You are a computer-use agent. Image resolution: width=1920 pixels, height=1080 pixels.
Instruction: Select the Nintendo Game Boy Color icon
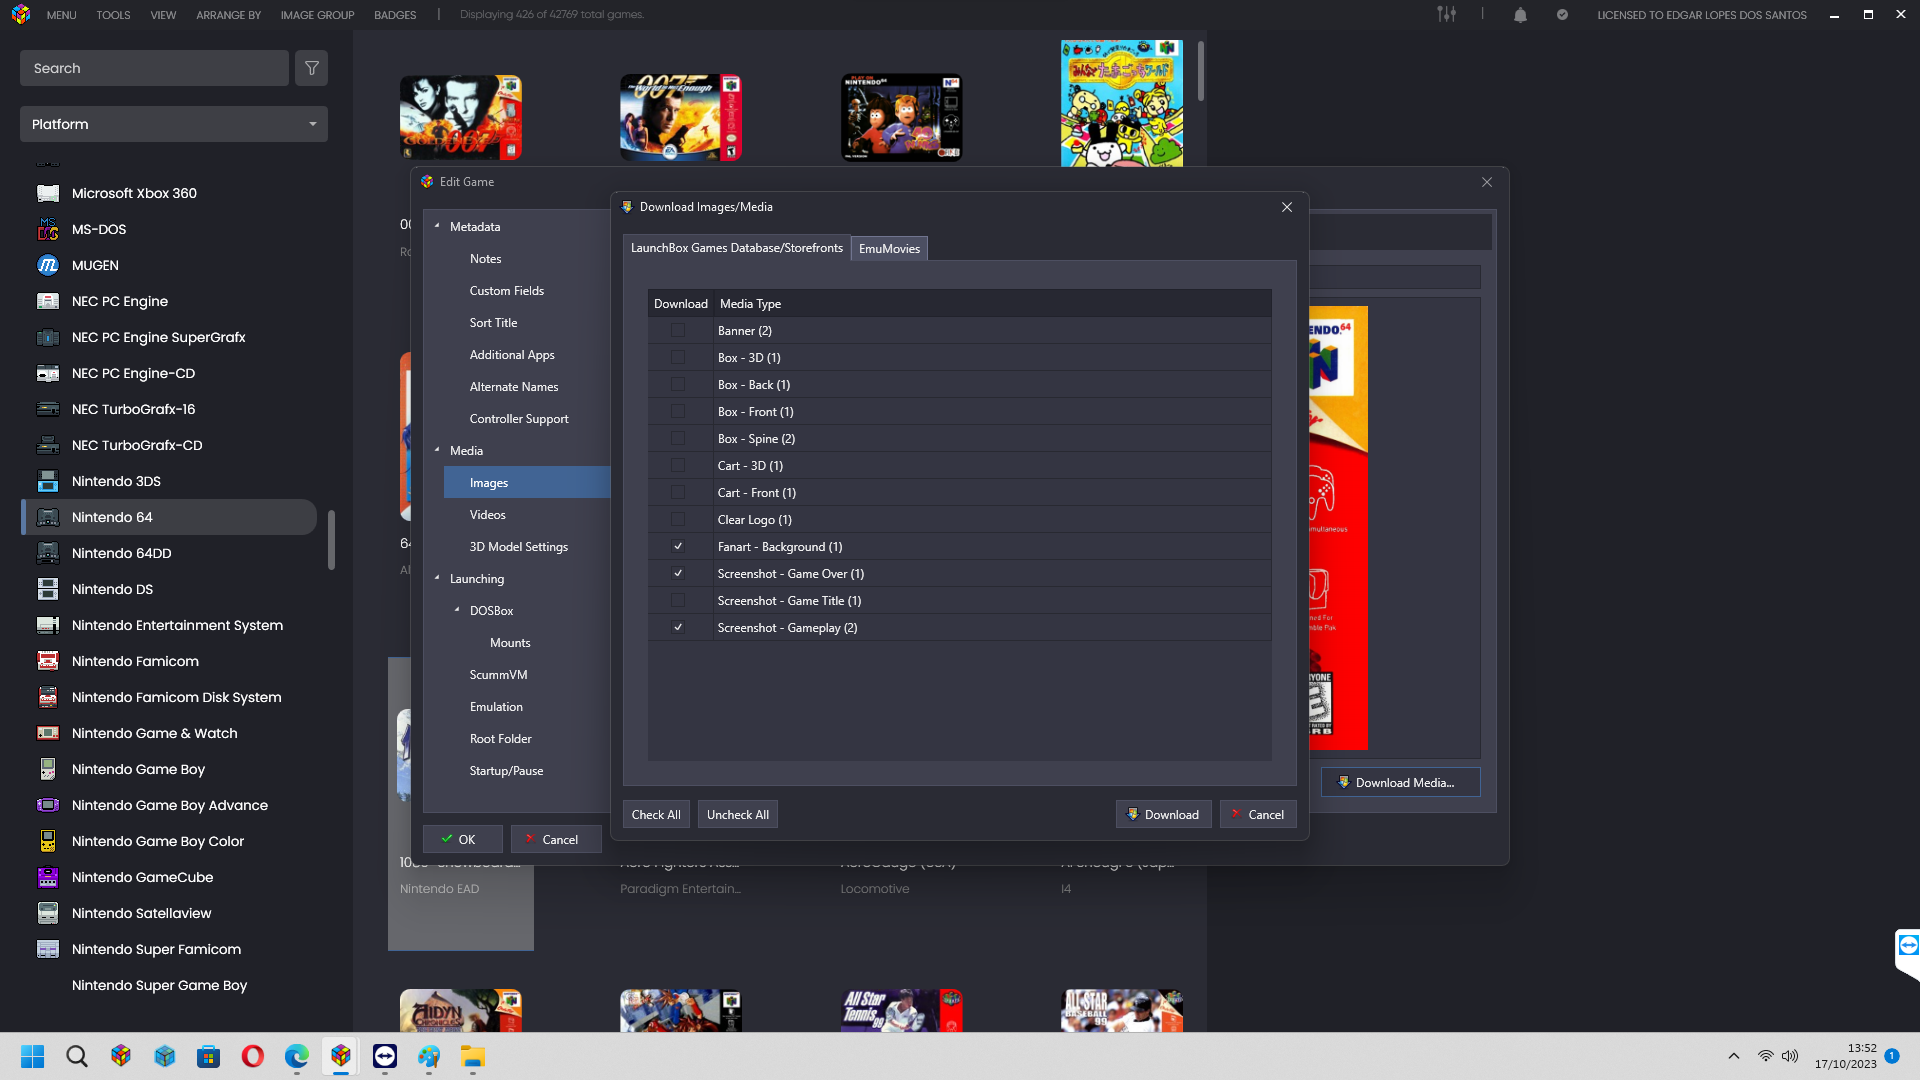pos(48,841)
